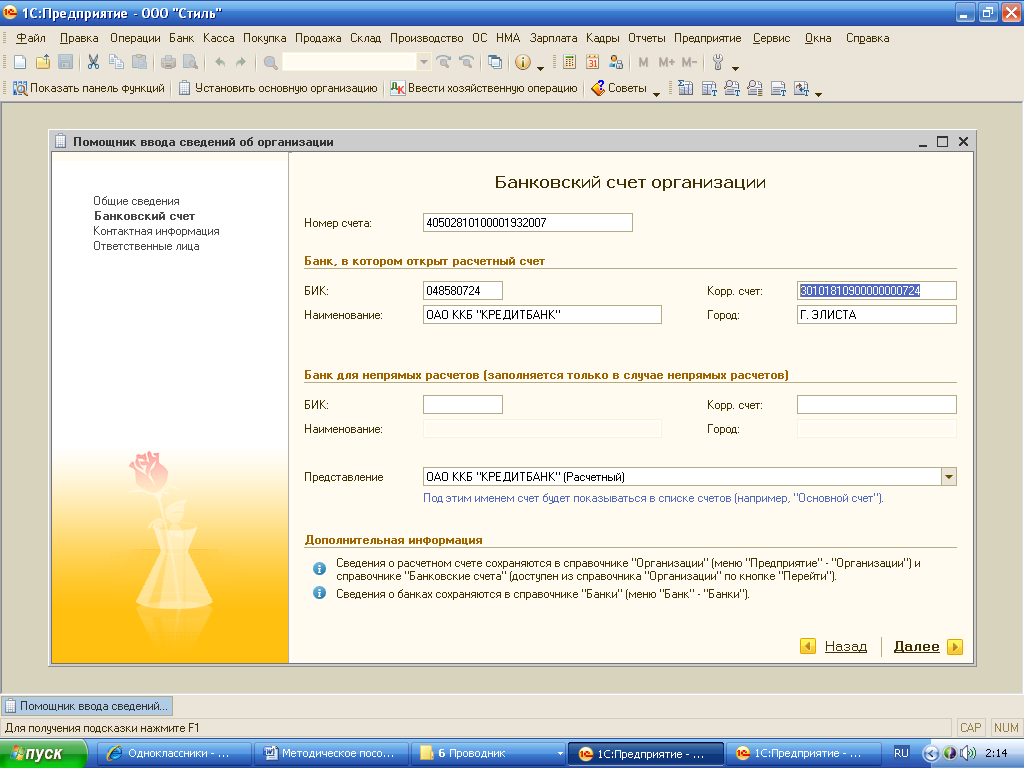Click the M+ memory button
Screen dimensions: 1024x768
666,62
